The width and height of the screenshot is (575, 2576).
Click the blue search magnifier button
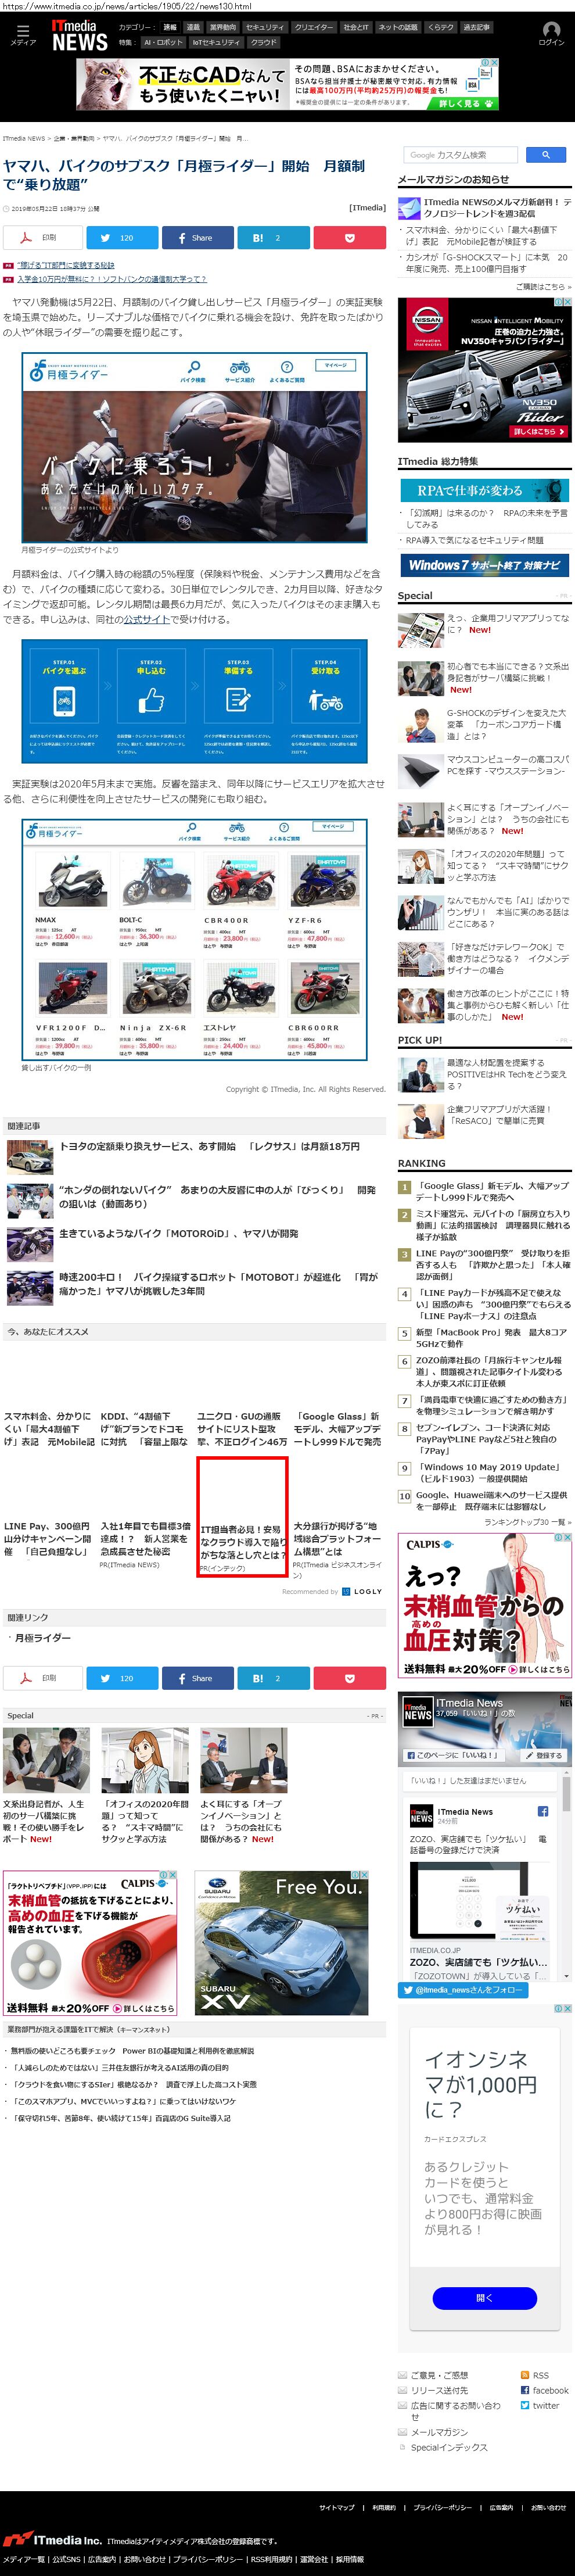pos(545,155)
